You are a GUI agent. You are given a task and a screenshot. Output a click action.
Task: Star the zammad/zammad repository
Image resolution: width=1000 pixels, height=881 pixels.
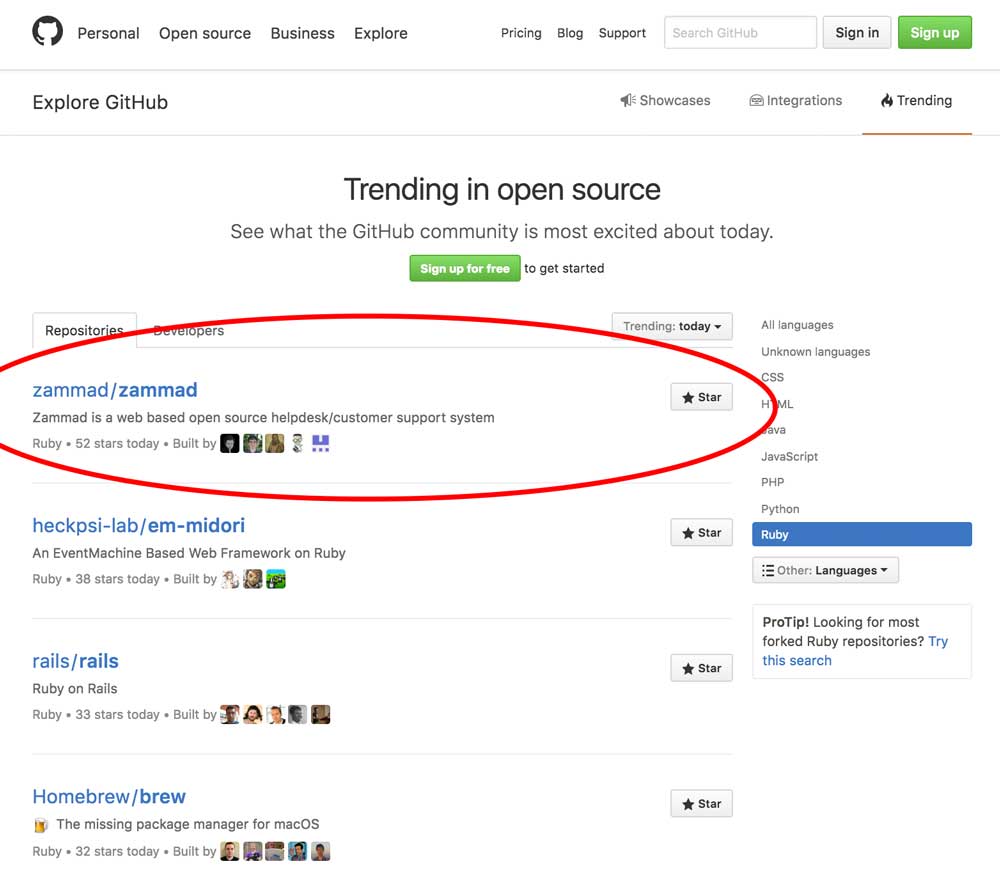tap(701, 397)
